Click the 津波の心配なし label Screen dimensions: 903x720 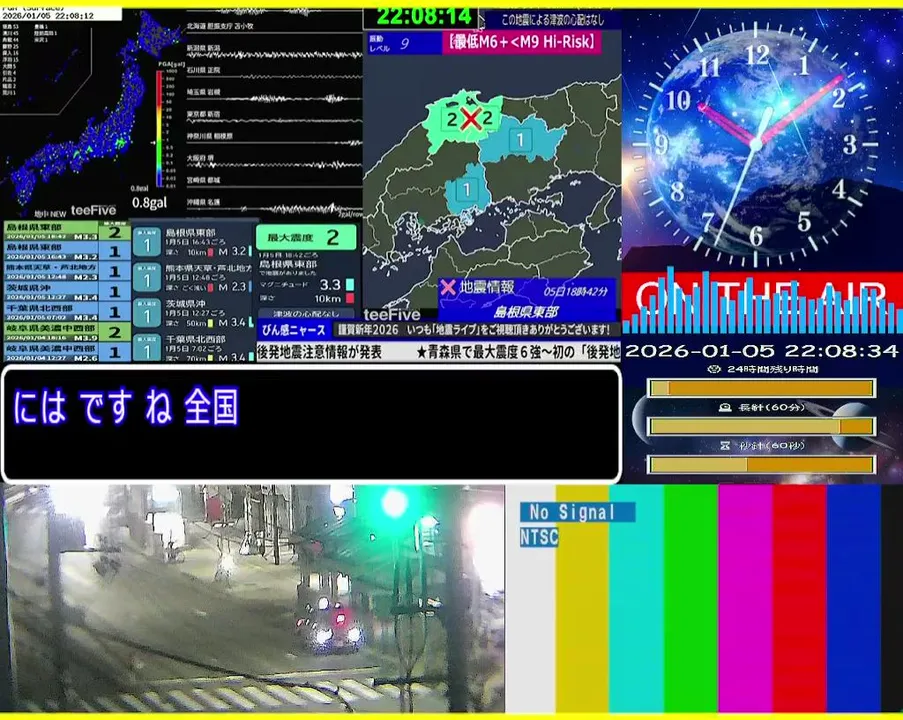pos(306,314)
